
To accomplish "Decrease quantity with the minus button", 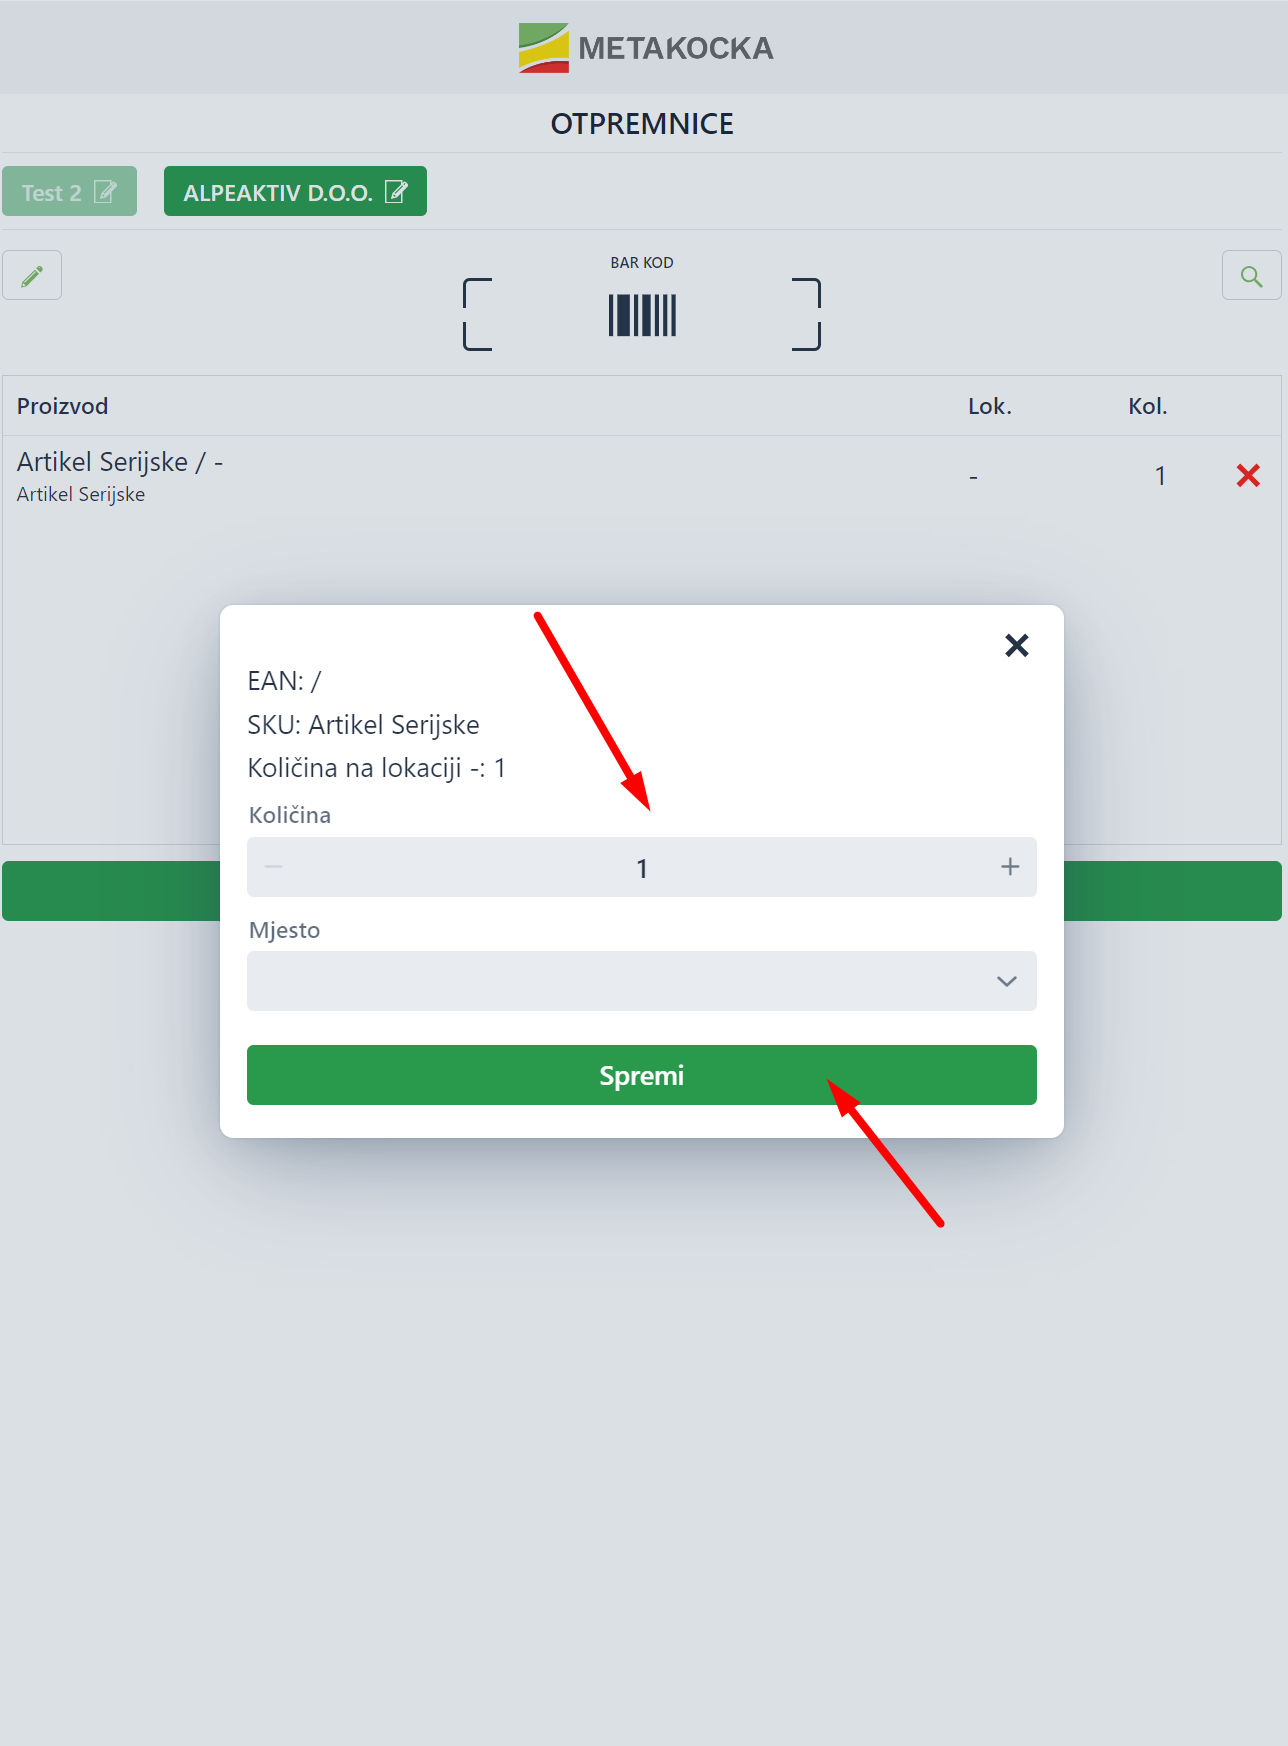I will point(274,867).
